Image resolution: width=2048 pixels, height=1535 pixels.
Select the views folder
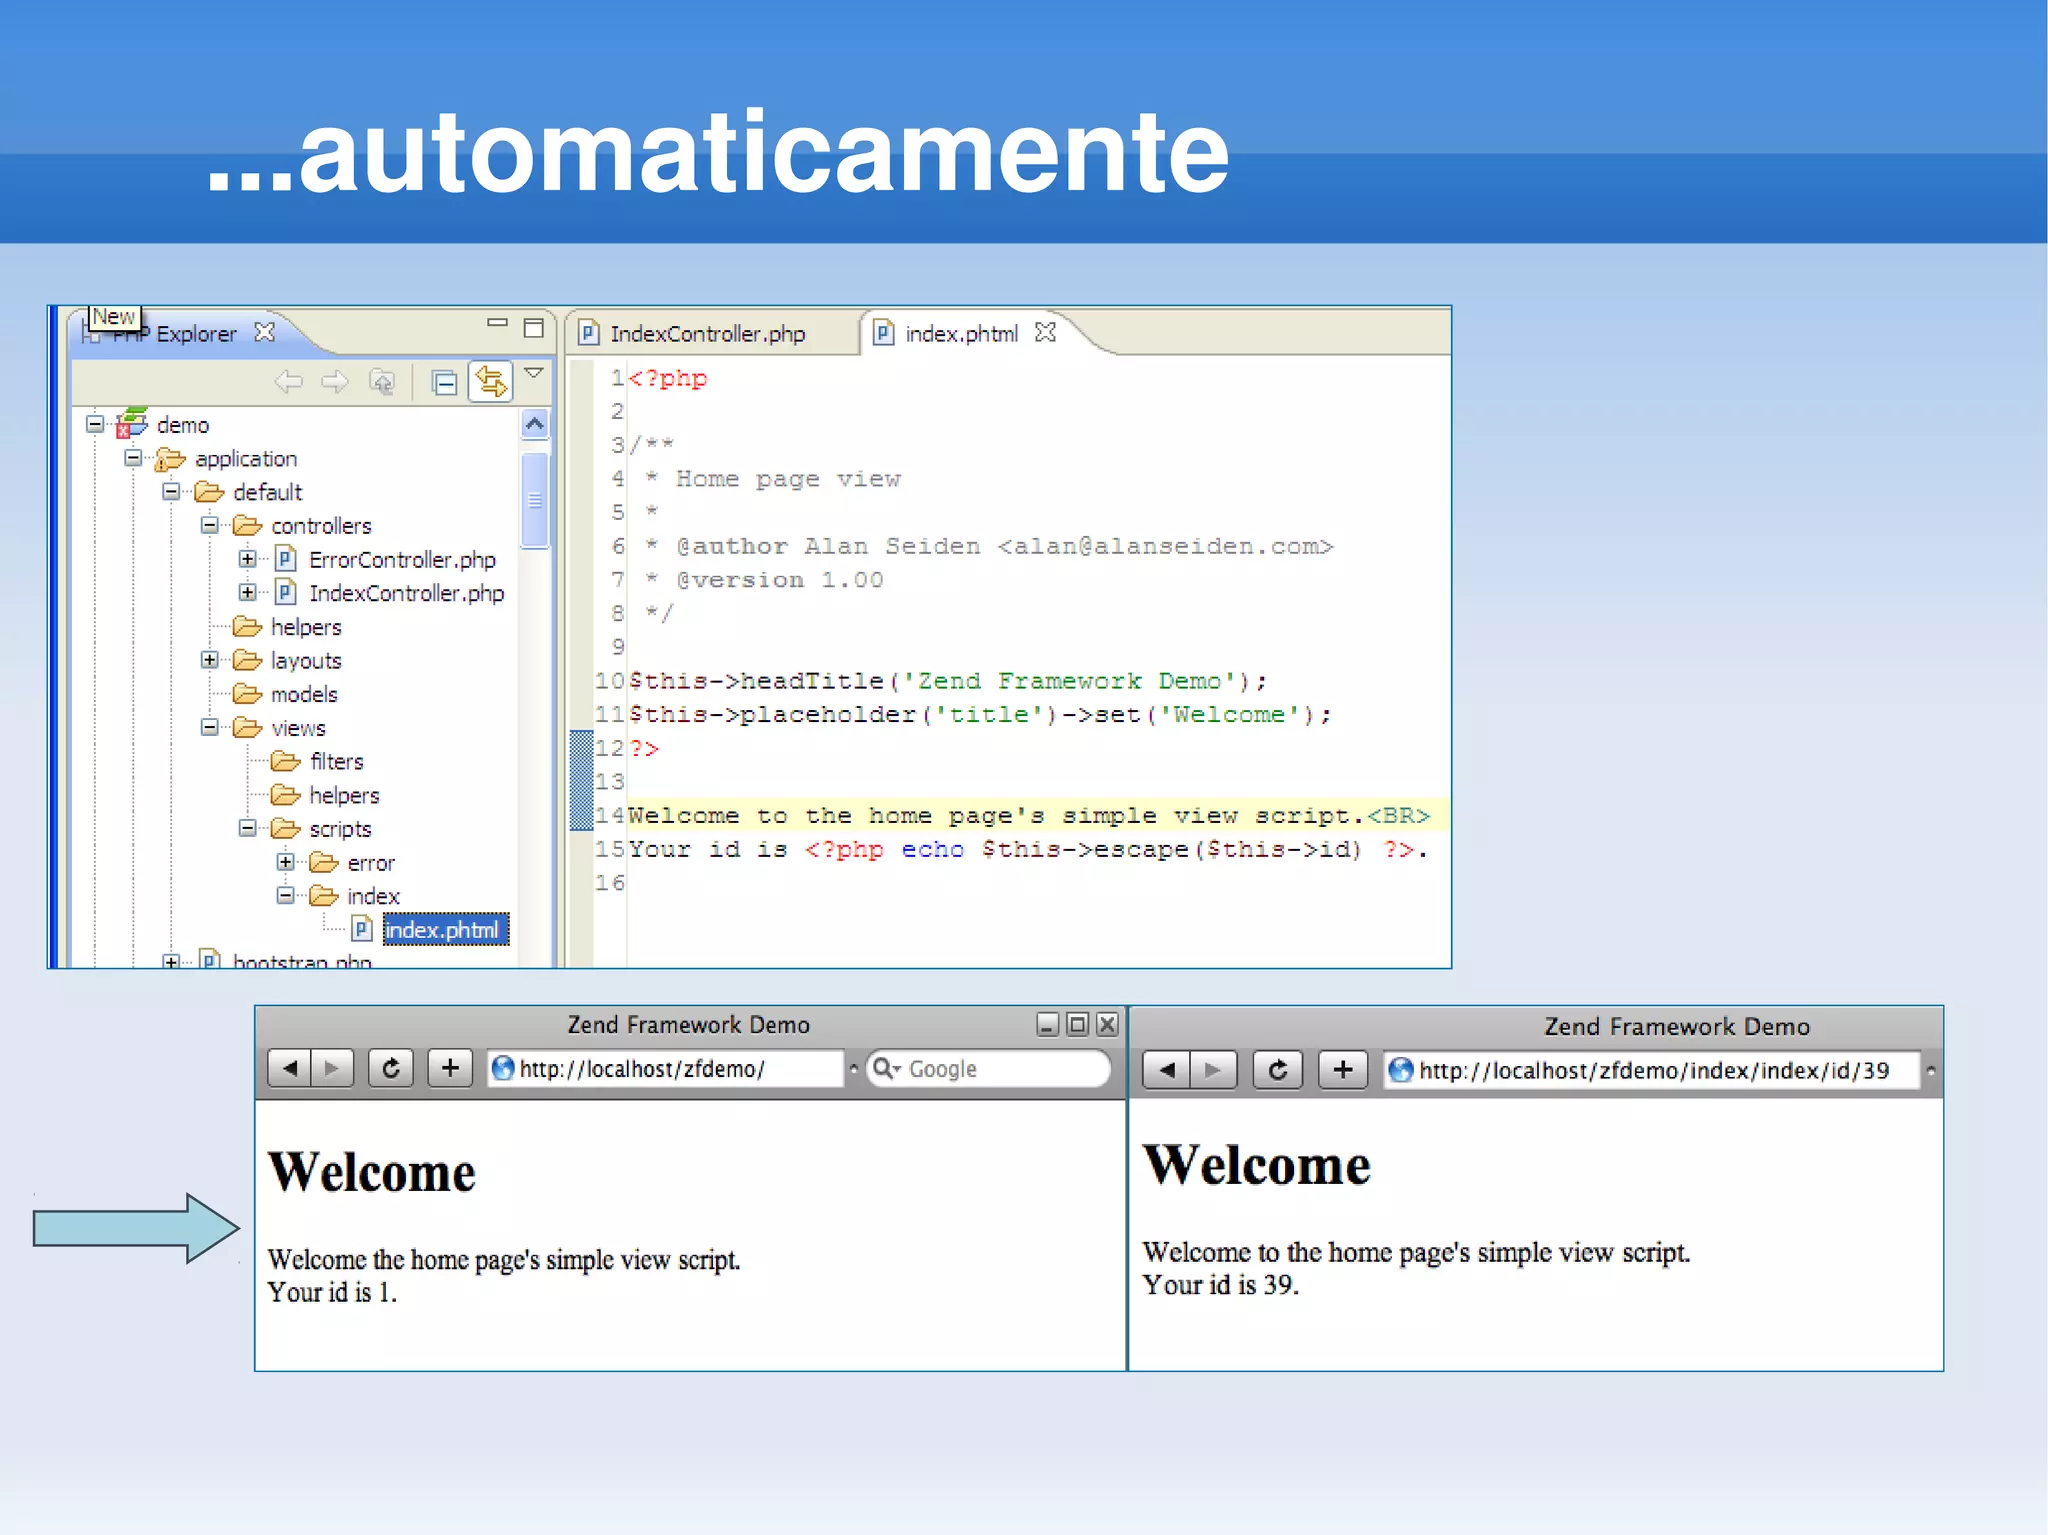298,728
